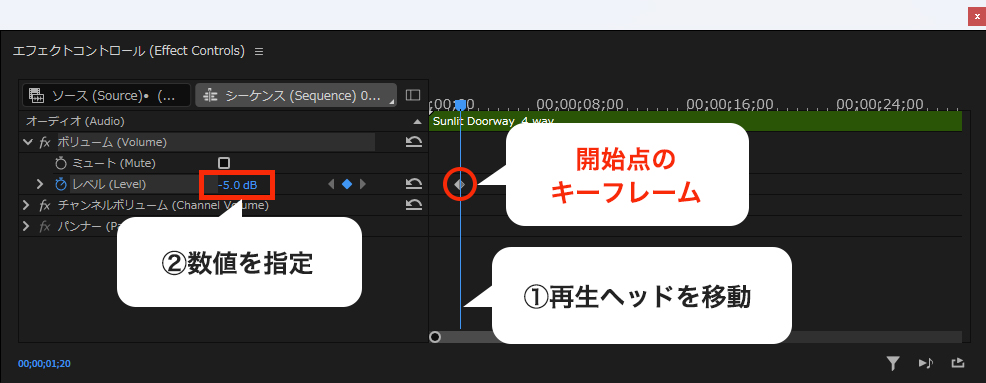Select the Level keyframe on the timeline
The height and width of the screenshot is (383, 986).
[460, 184]
